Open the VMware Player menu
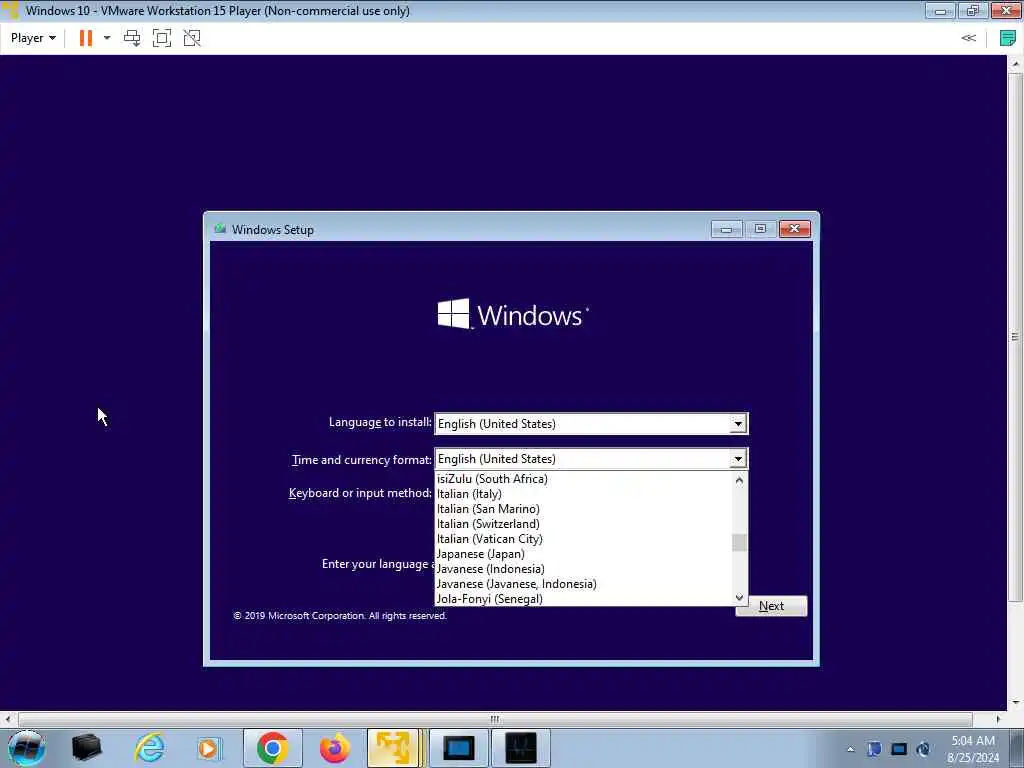Viewport: 1024px width, 768px height. pos(33,38)
